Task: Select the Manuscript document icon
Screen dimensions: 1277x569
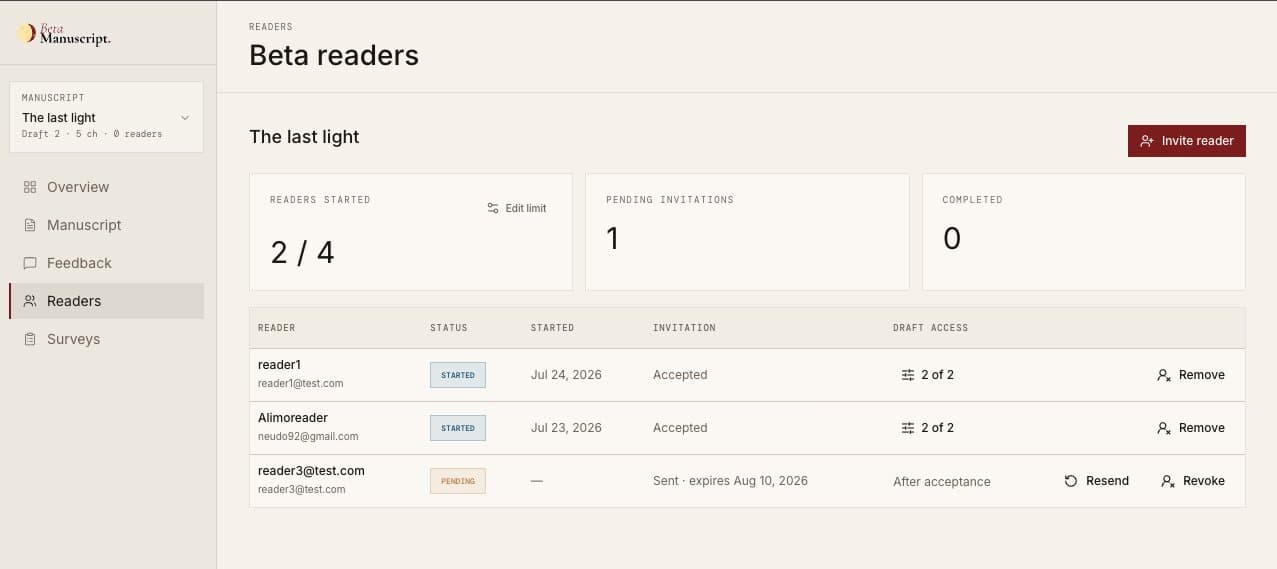Action: click(x=30, y=225)
